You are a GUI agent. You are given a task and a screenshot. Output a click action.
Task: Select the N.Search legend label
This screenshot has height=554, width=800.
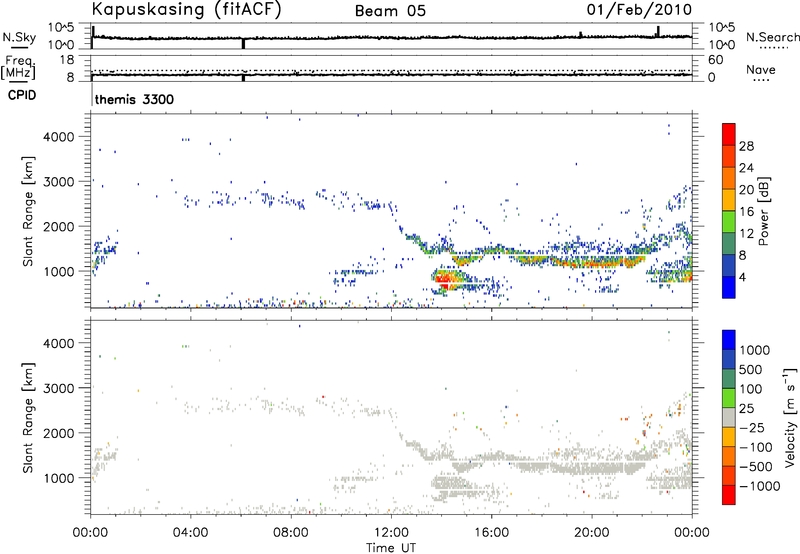pyautogui.click(x=772, y=37)
